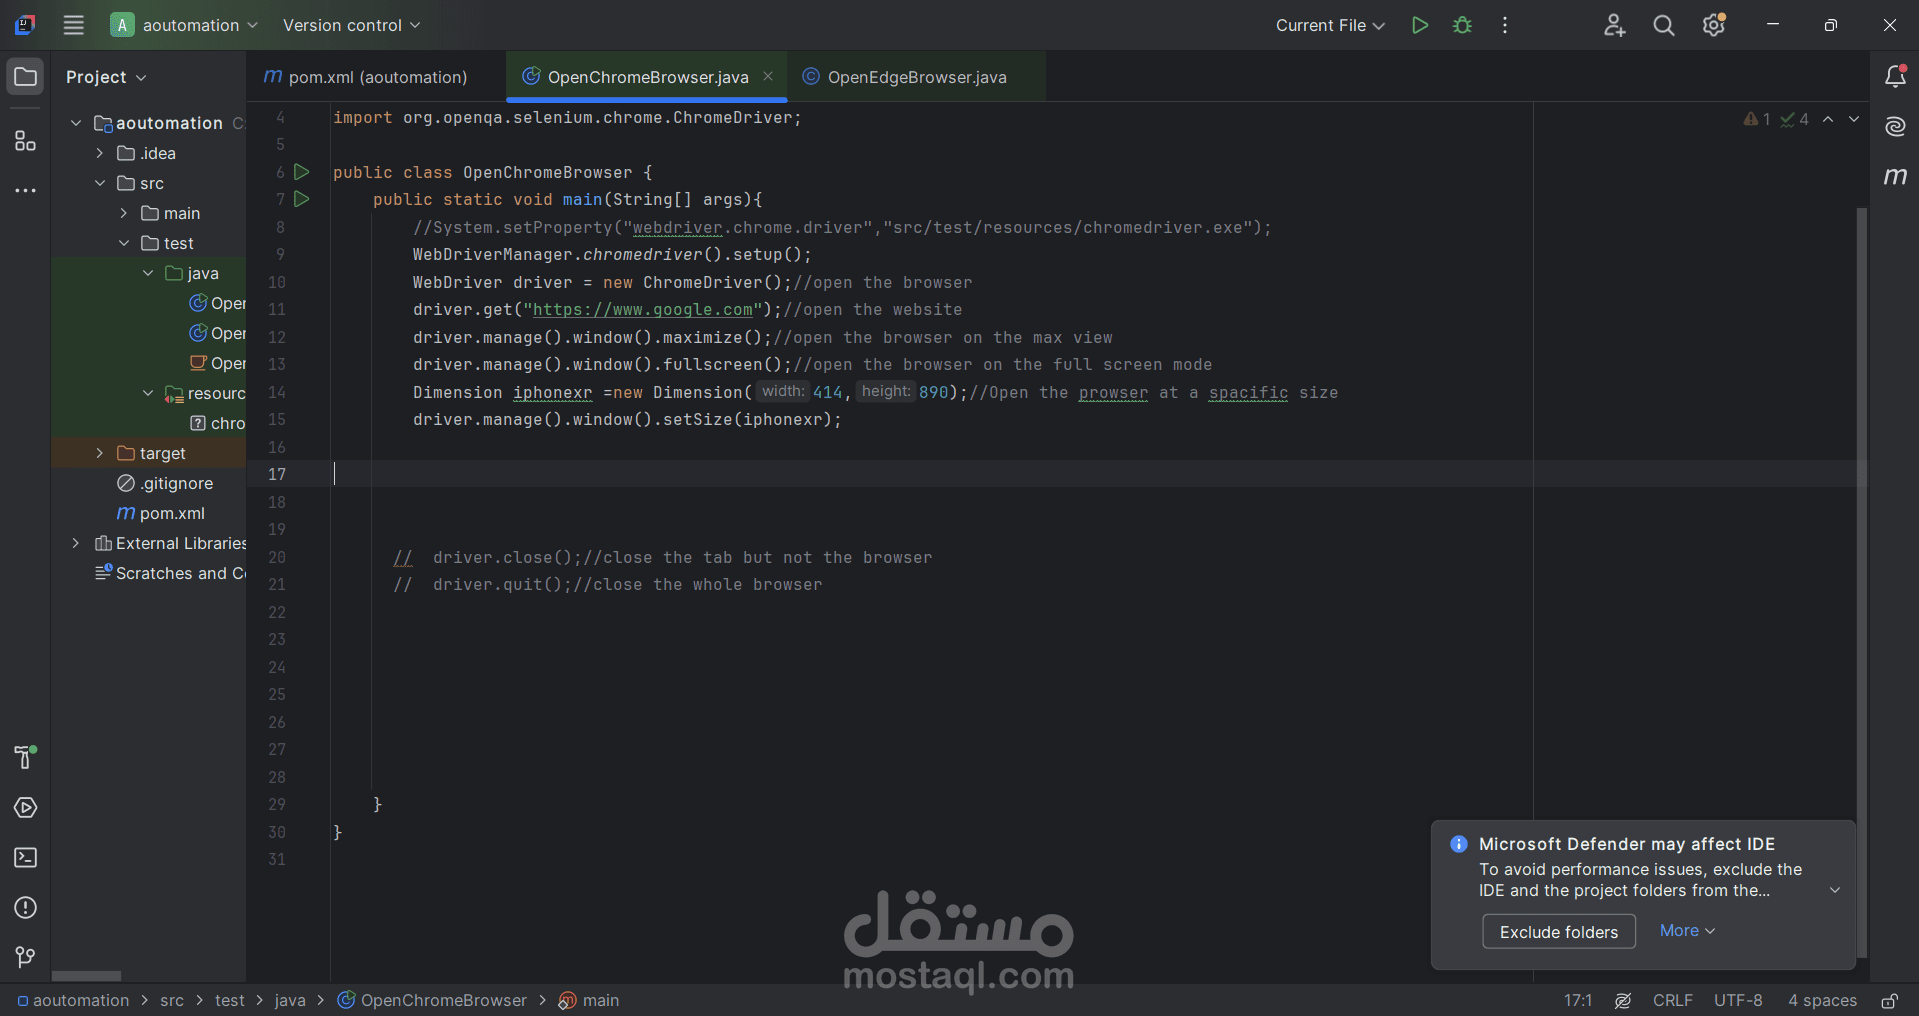The height and width of the screenshot is (1016, 1919).
Task: Open the Terminal tool window
Action: point(26,857)
